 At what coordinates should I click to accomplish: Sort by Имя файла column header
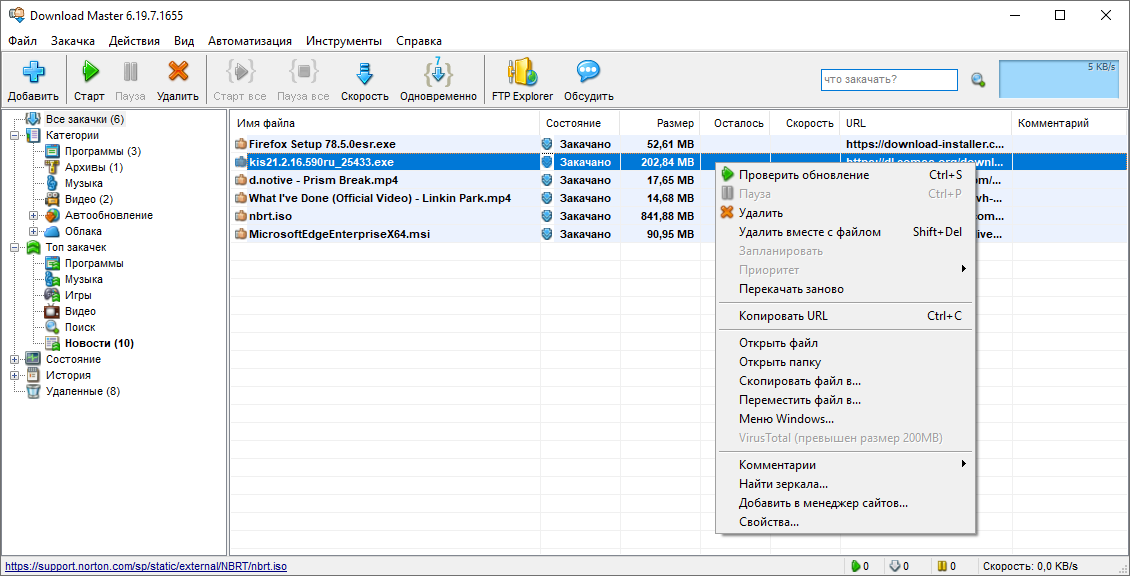[385, 123]
